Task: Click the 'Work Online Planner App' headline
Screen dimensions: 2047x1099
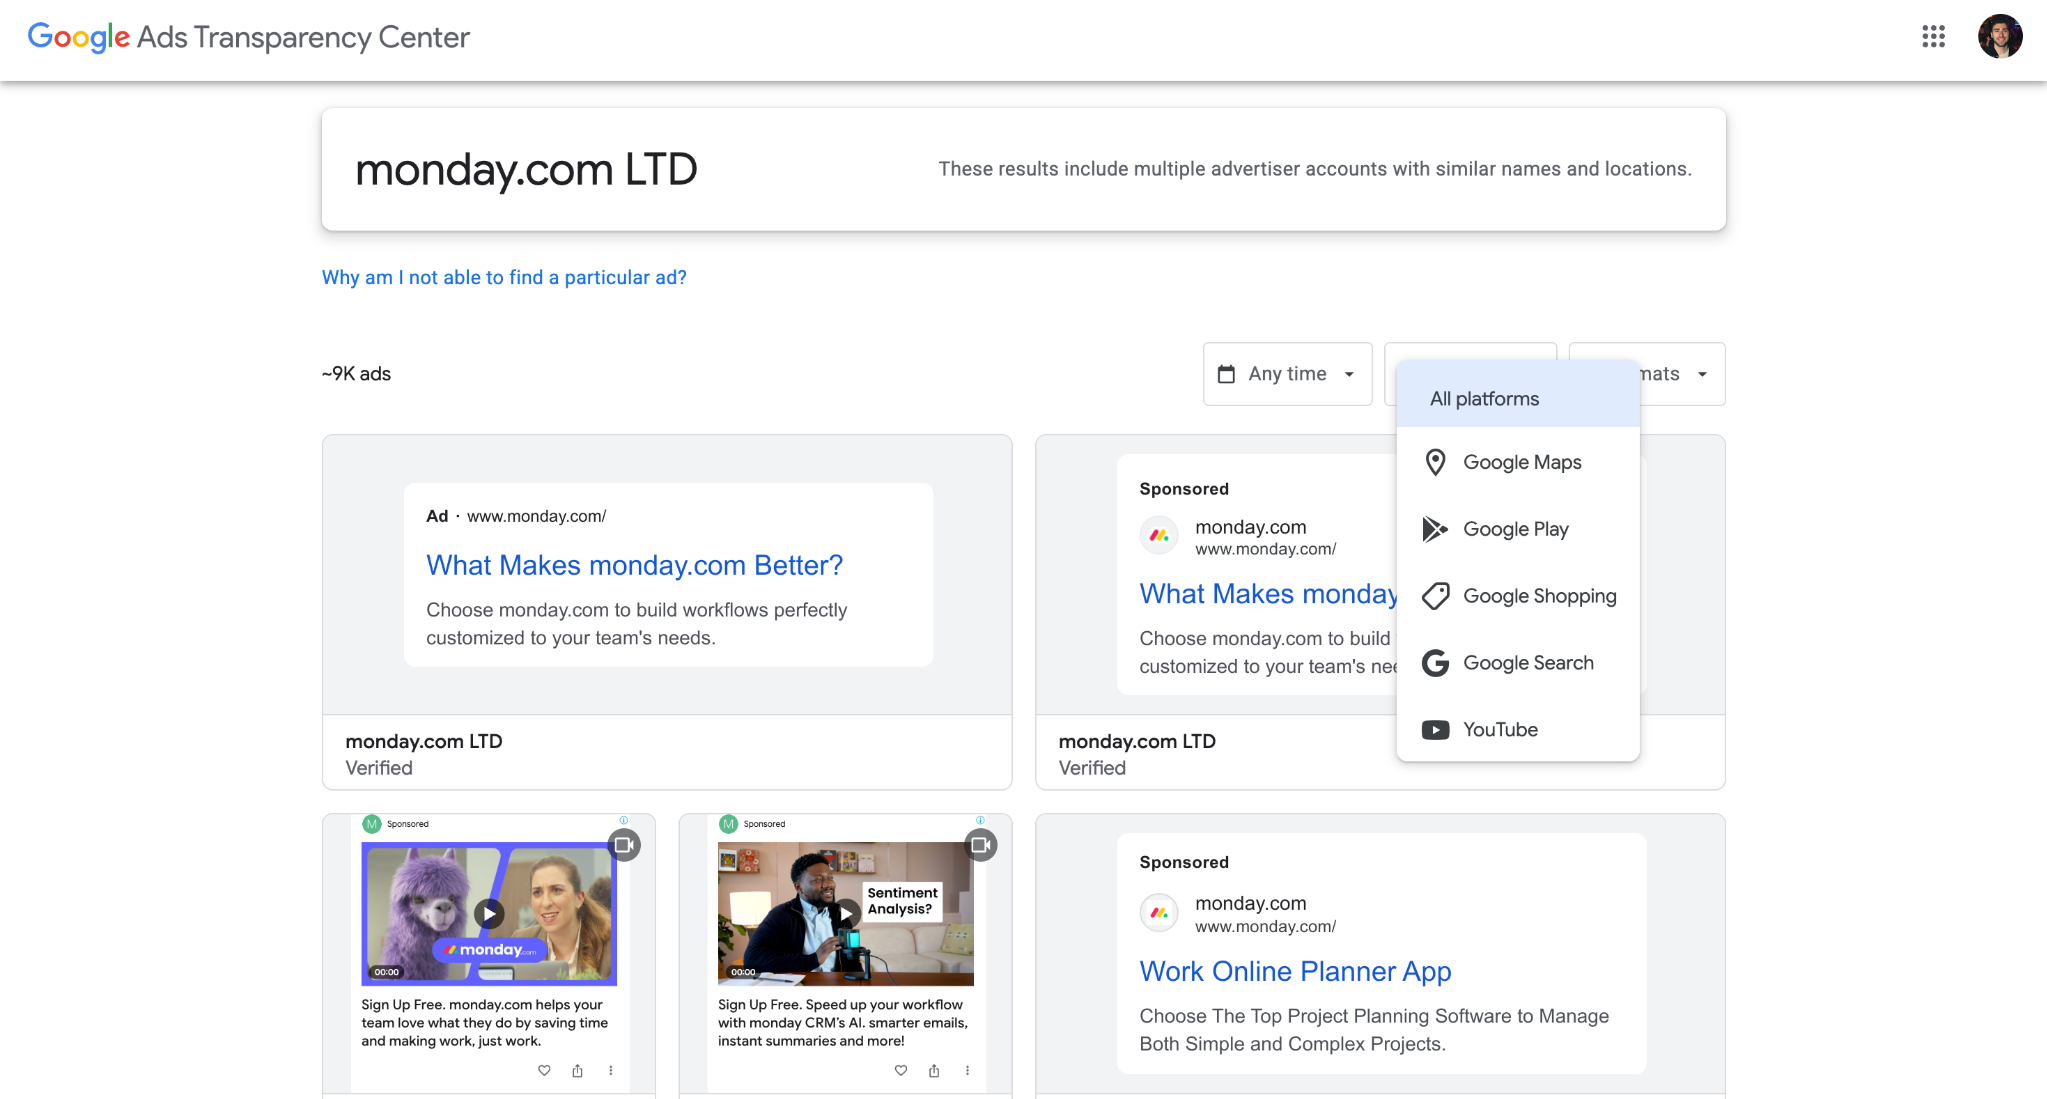Action: point(1294,971)
